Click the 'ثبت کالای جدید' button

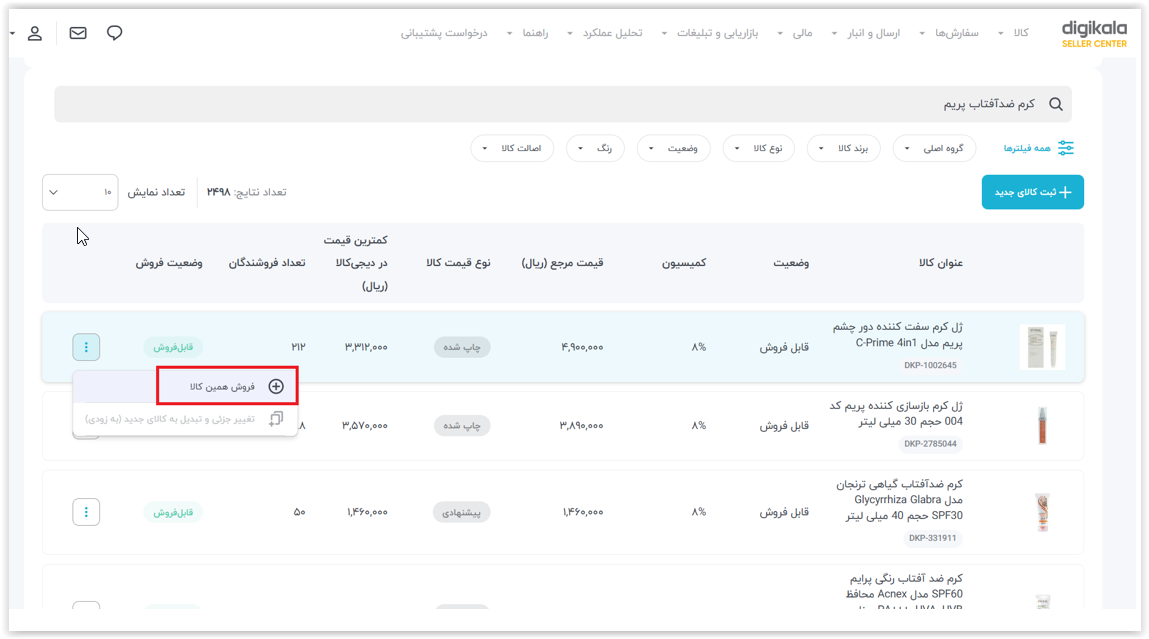click(1032, 192)
